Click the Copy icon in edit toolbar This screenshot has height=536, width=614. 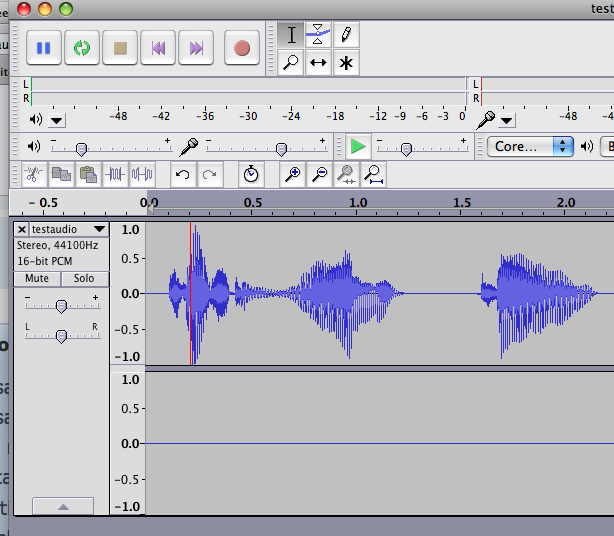pos(61,174)
